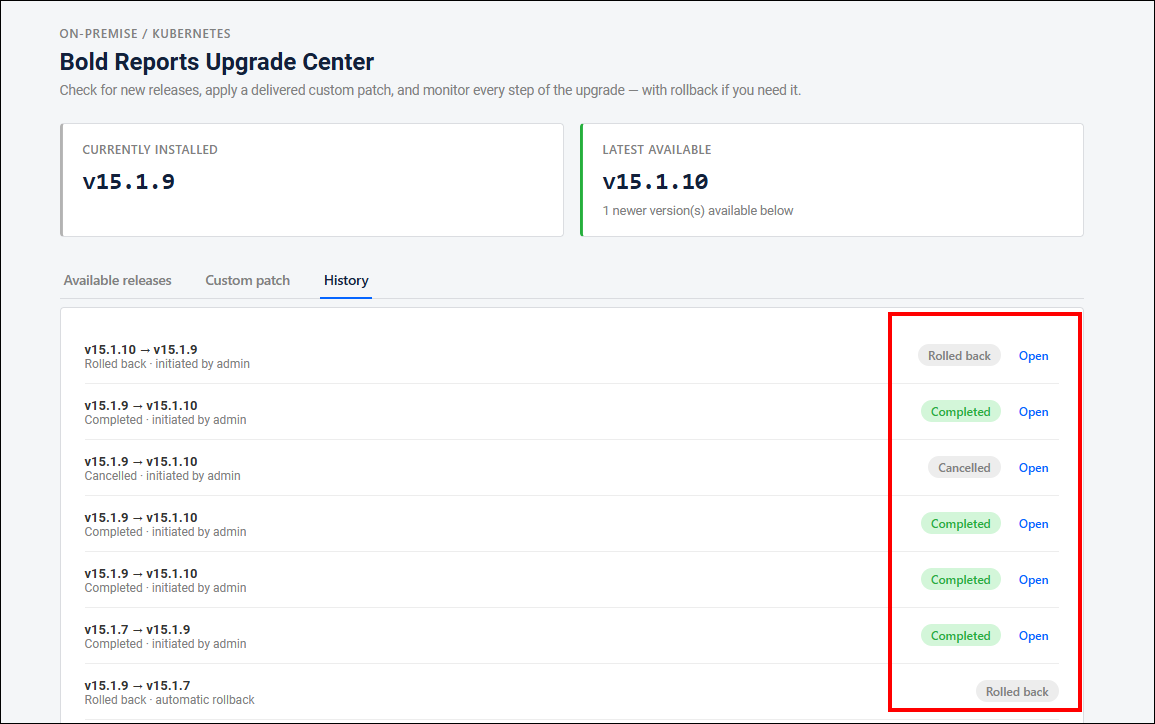This screenshot has width=1155, height=724.
Task: Open the Cancelled upgrade entry
Action: click(1033, 468)
